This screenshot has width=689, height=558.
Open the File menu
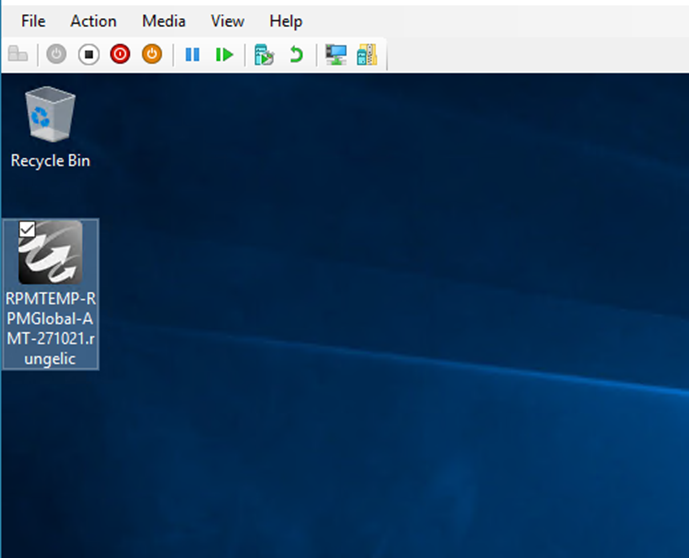point(33,21)
